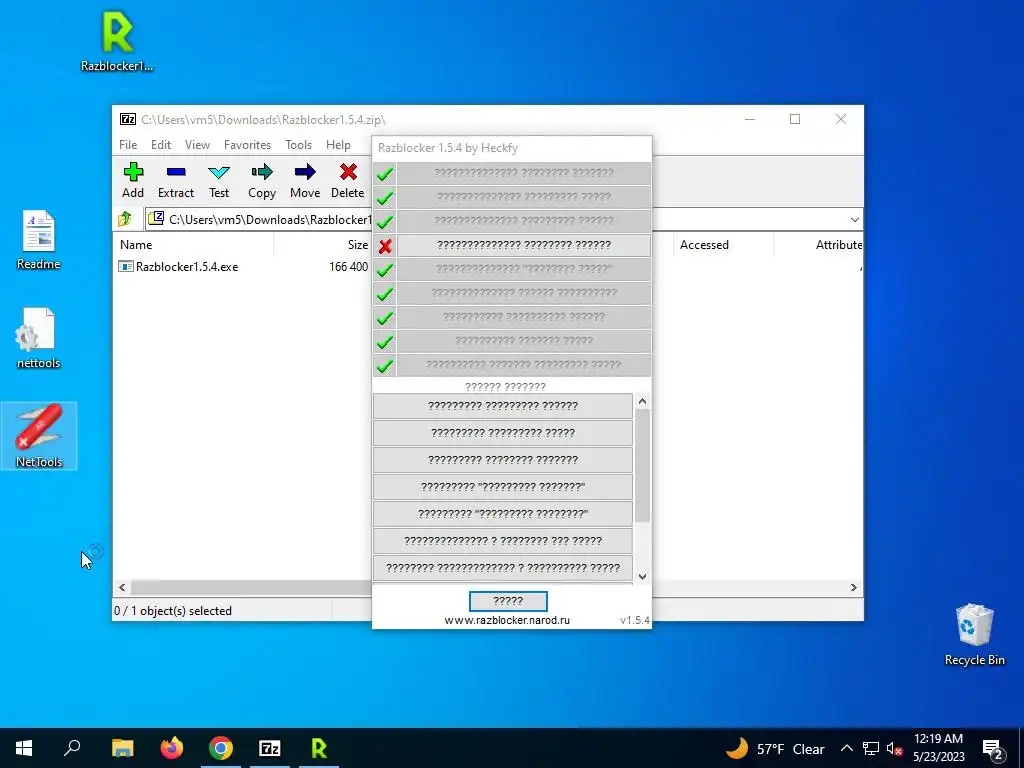The image size is (1024, 768).
Task: Click the muted volume tray icon
Action: (x=895, y=749)
